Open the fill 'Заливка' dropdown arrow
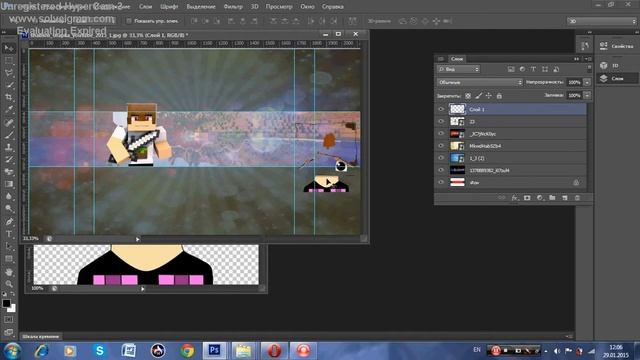 [587, 96]
